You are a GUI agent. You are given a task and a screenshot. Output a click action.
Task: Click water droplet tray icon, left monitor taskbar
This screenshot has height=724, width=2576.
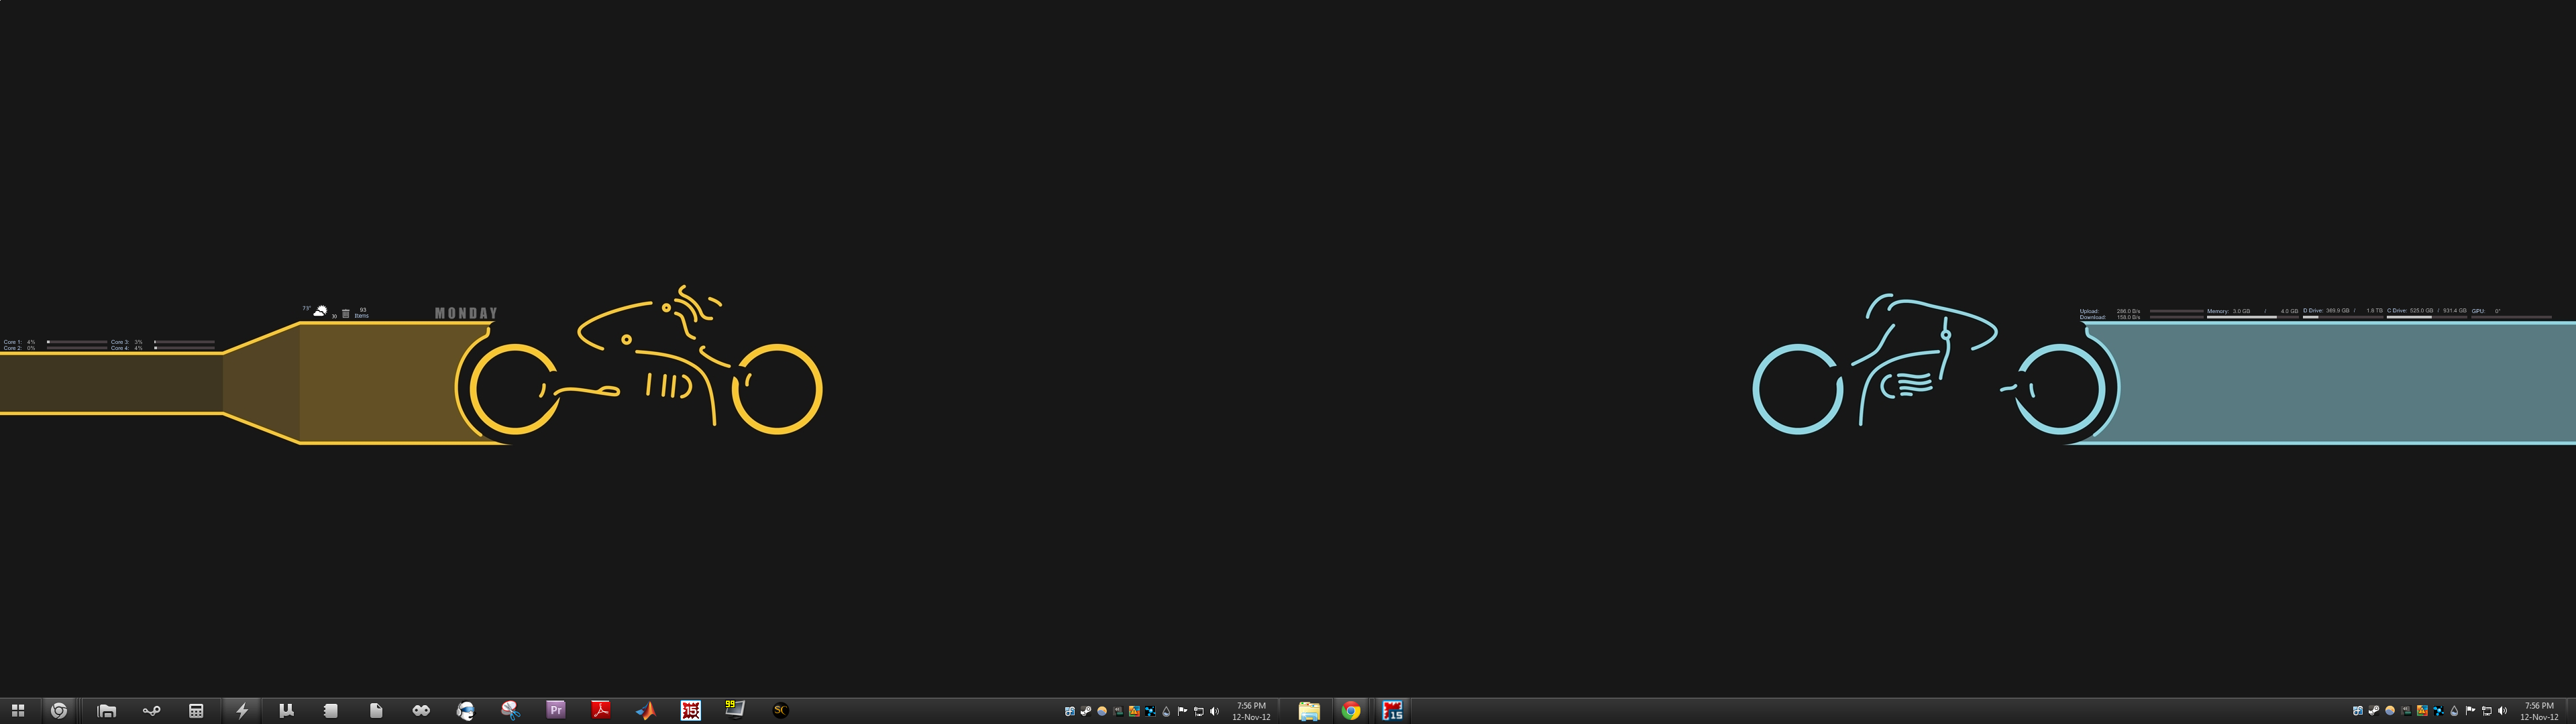pos(1166,711)
